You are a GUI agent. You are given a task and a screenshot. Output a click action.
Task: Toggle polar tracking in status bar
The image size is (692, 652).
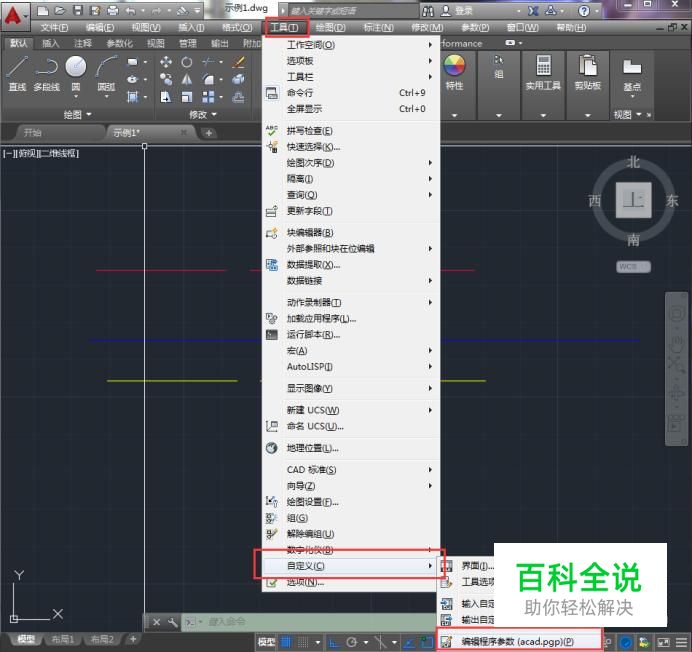click(352, 642)
